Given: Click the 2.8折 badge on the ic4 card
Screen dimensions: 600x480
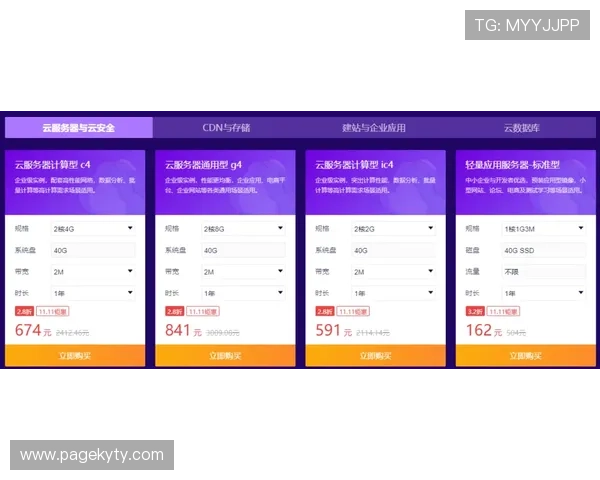Looking at the screenshot, I should click(325, 312).
